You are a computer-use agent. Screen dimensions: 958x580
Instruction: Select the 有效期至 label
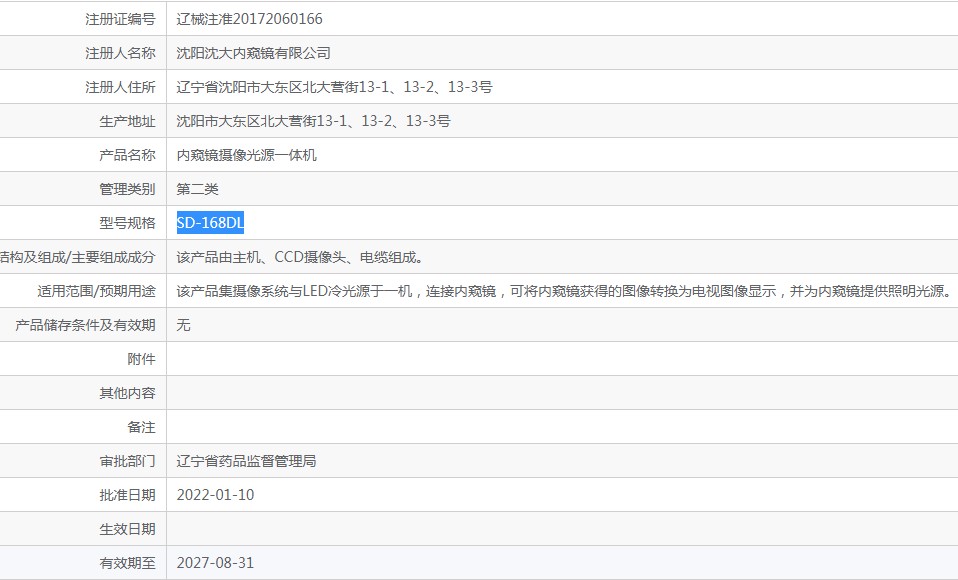click(x=127, y=563)
